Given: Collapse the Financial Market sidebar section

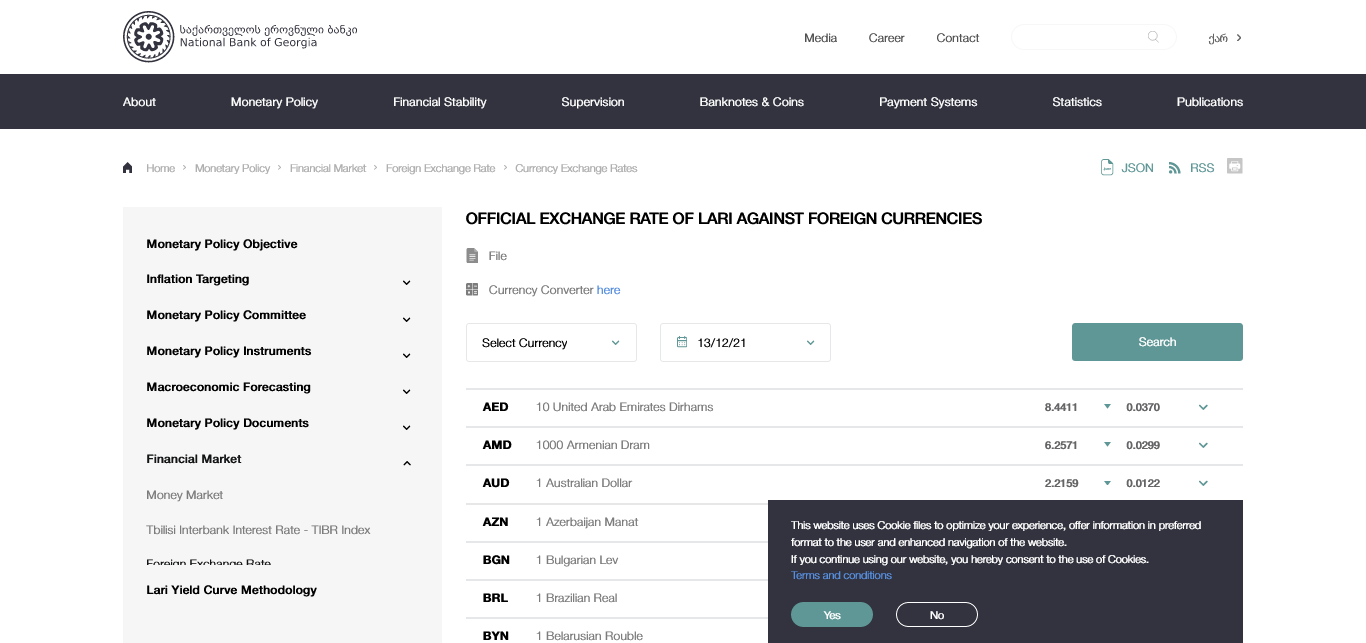Looking at the screenshot, I should click(407, 463).
